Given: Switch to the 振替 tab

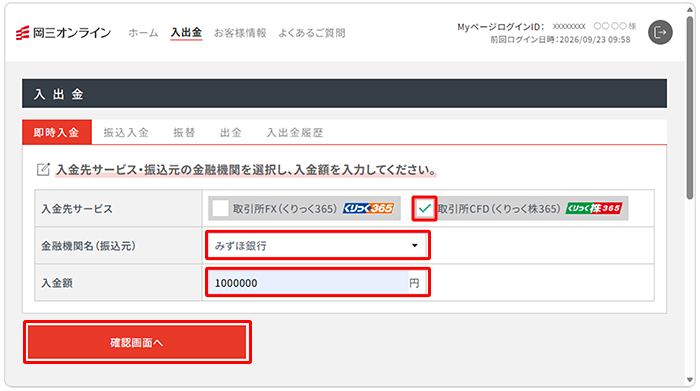Looking at the screenshot, I should coord(184,133).
